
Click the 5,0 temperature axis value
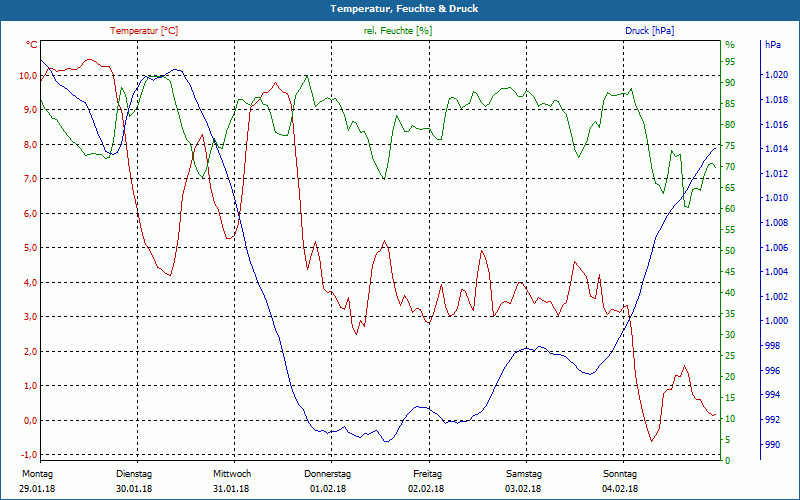(x=30, y=247)
